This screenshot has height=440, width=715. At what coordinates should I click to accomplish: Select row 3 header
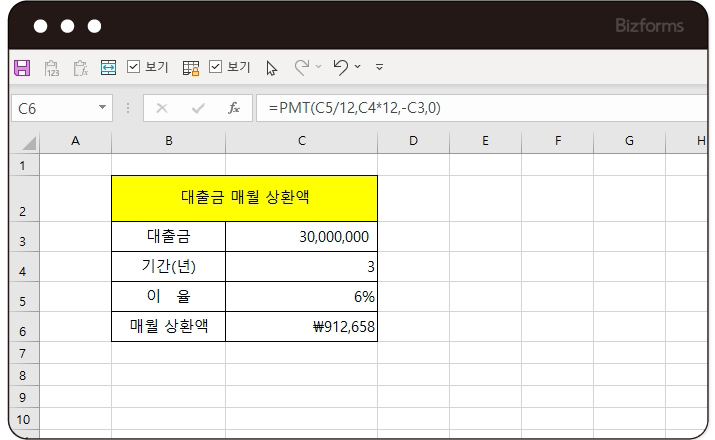tap(25, 237)
